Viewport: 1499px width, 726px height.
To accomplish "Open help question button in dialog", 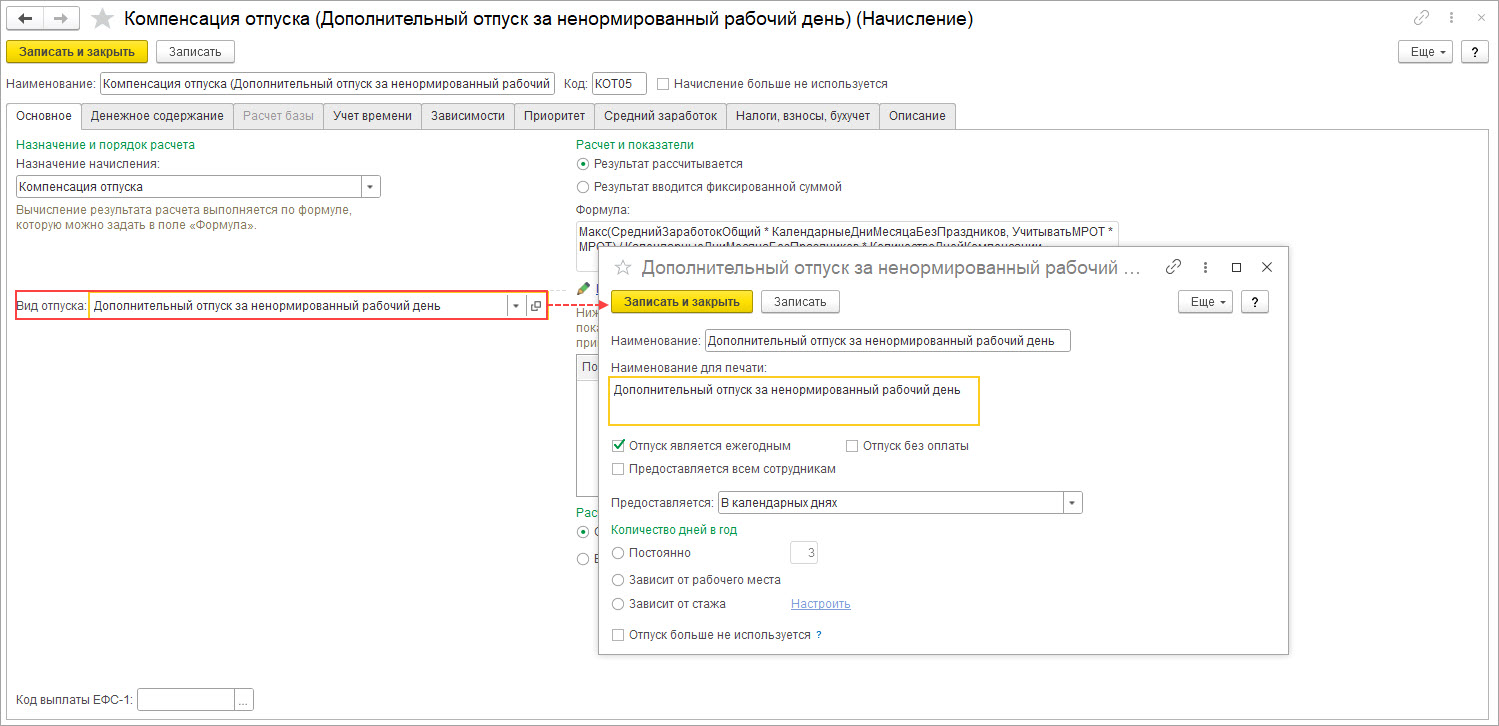I will pyautogui.click(x=1255, y=301).
